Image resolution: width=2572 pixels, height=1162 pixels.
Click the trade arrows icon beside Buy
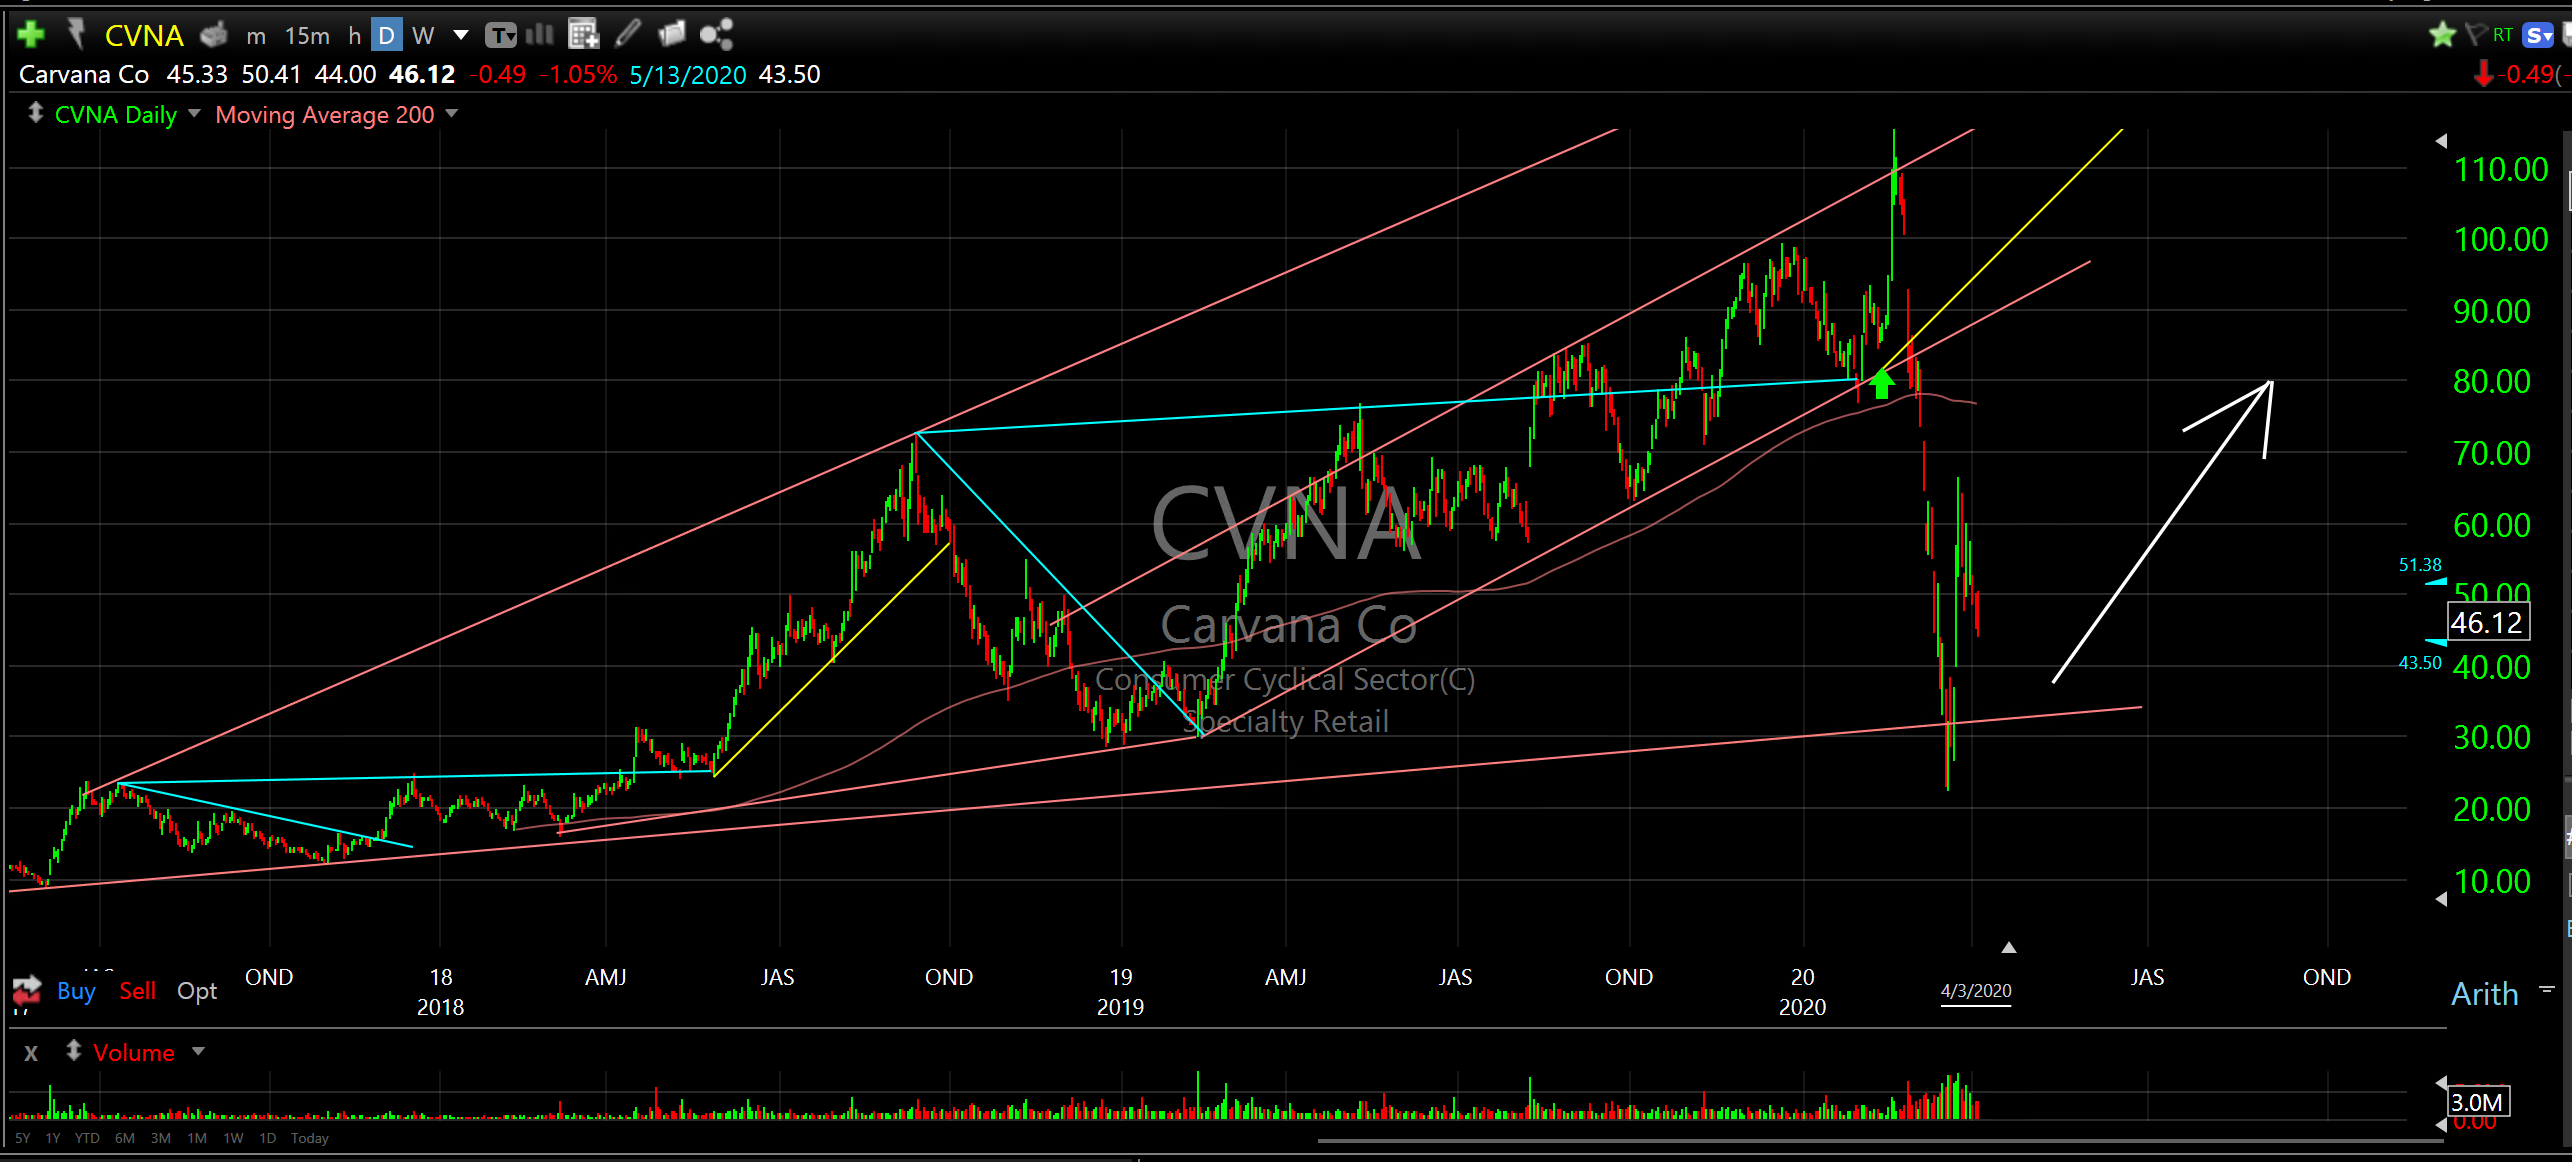pos(27,991)
